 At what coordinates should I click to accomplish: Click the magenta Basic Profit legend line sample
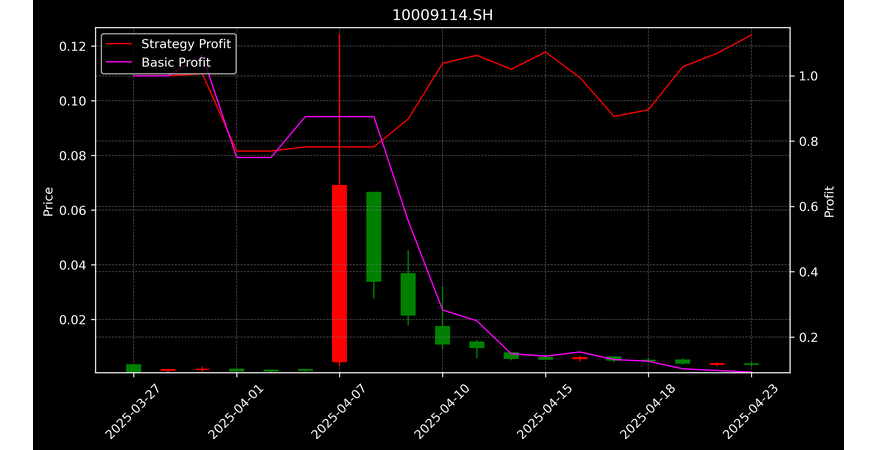[x=119, y=62]
